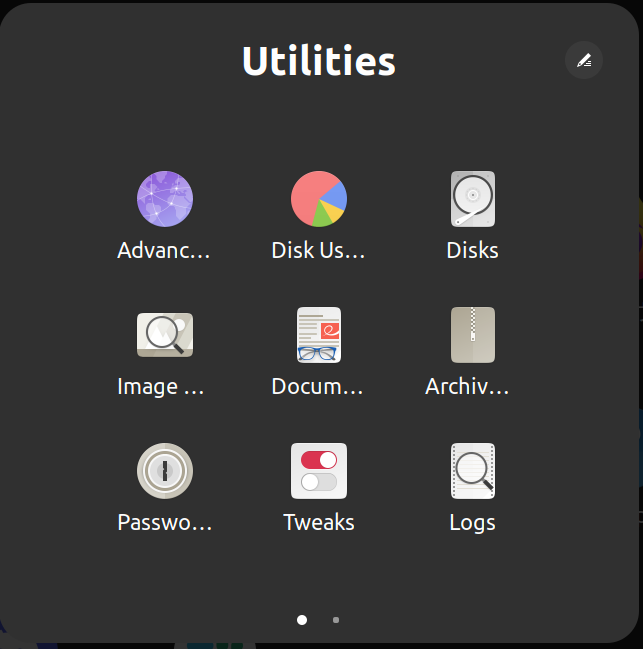Click the "Disk Us…" app label
Viewport: 643px width, 649px height.
[x=318, y=250]
